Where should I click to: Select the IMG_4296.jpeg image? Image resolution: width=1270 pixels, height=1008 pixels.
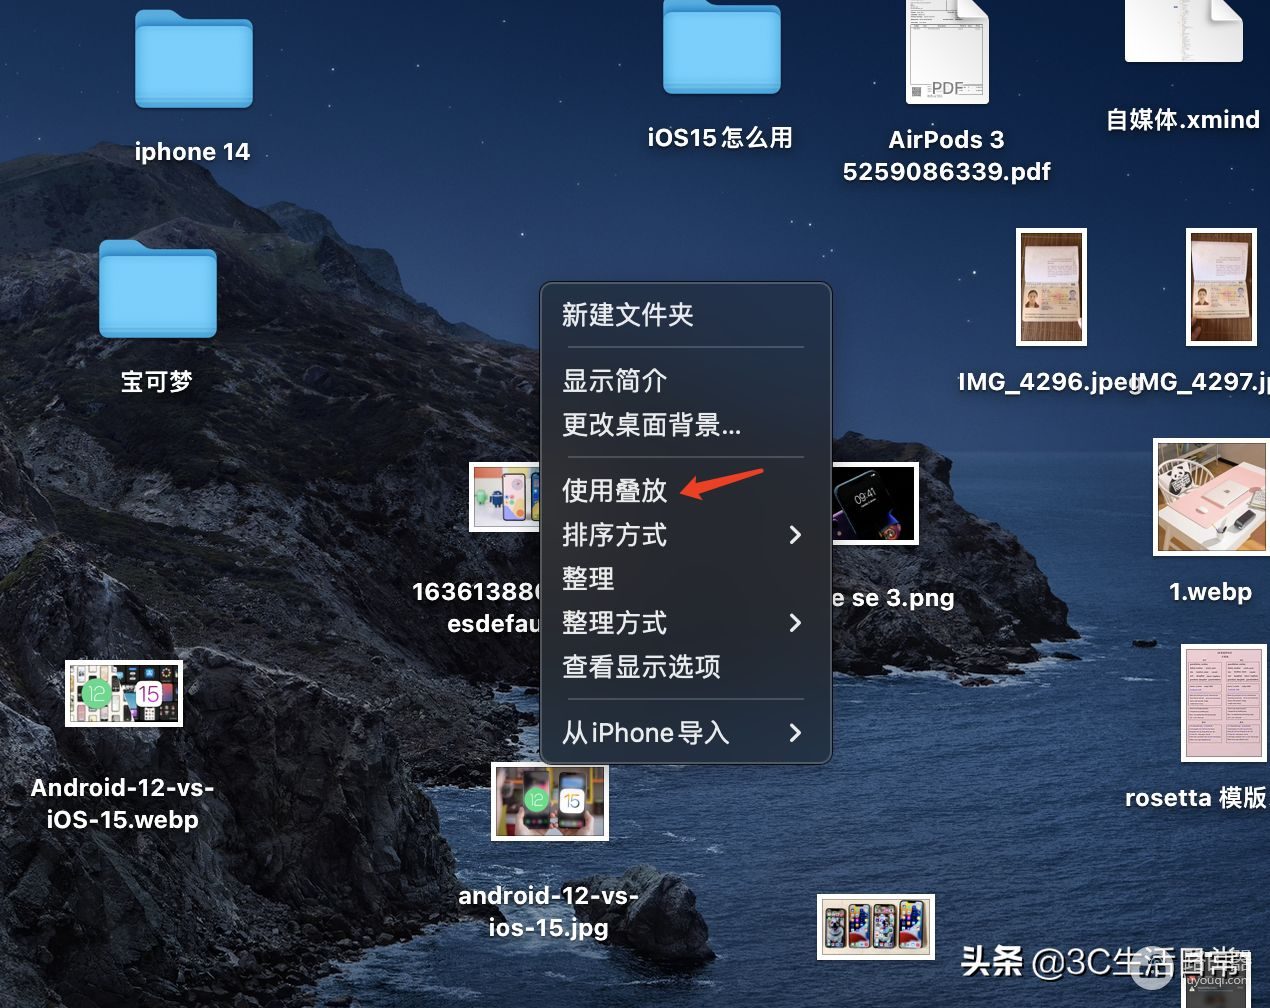pyautogui.click(x=1050, y=287)
